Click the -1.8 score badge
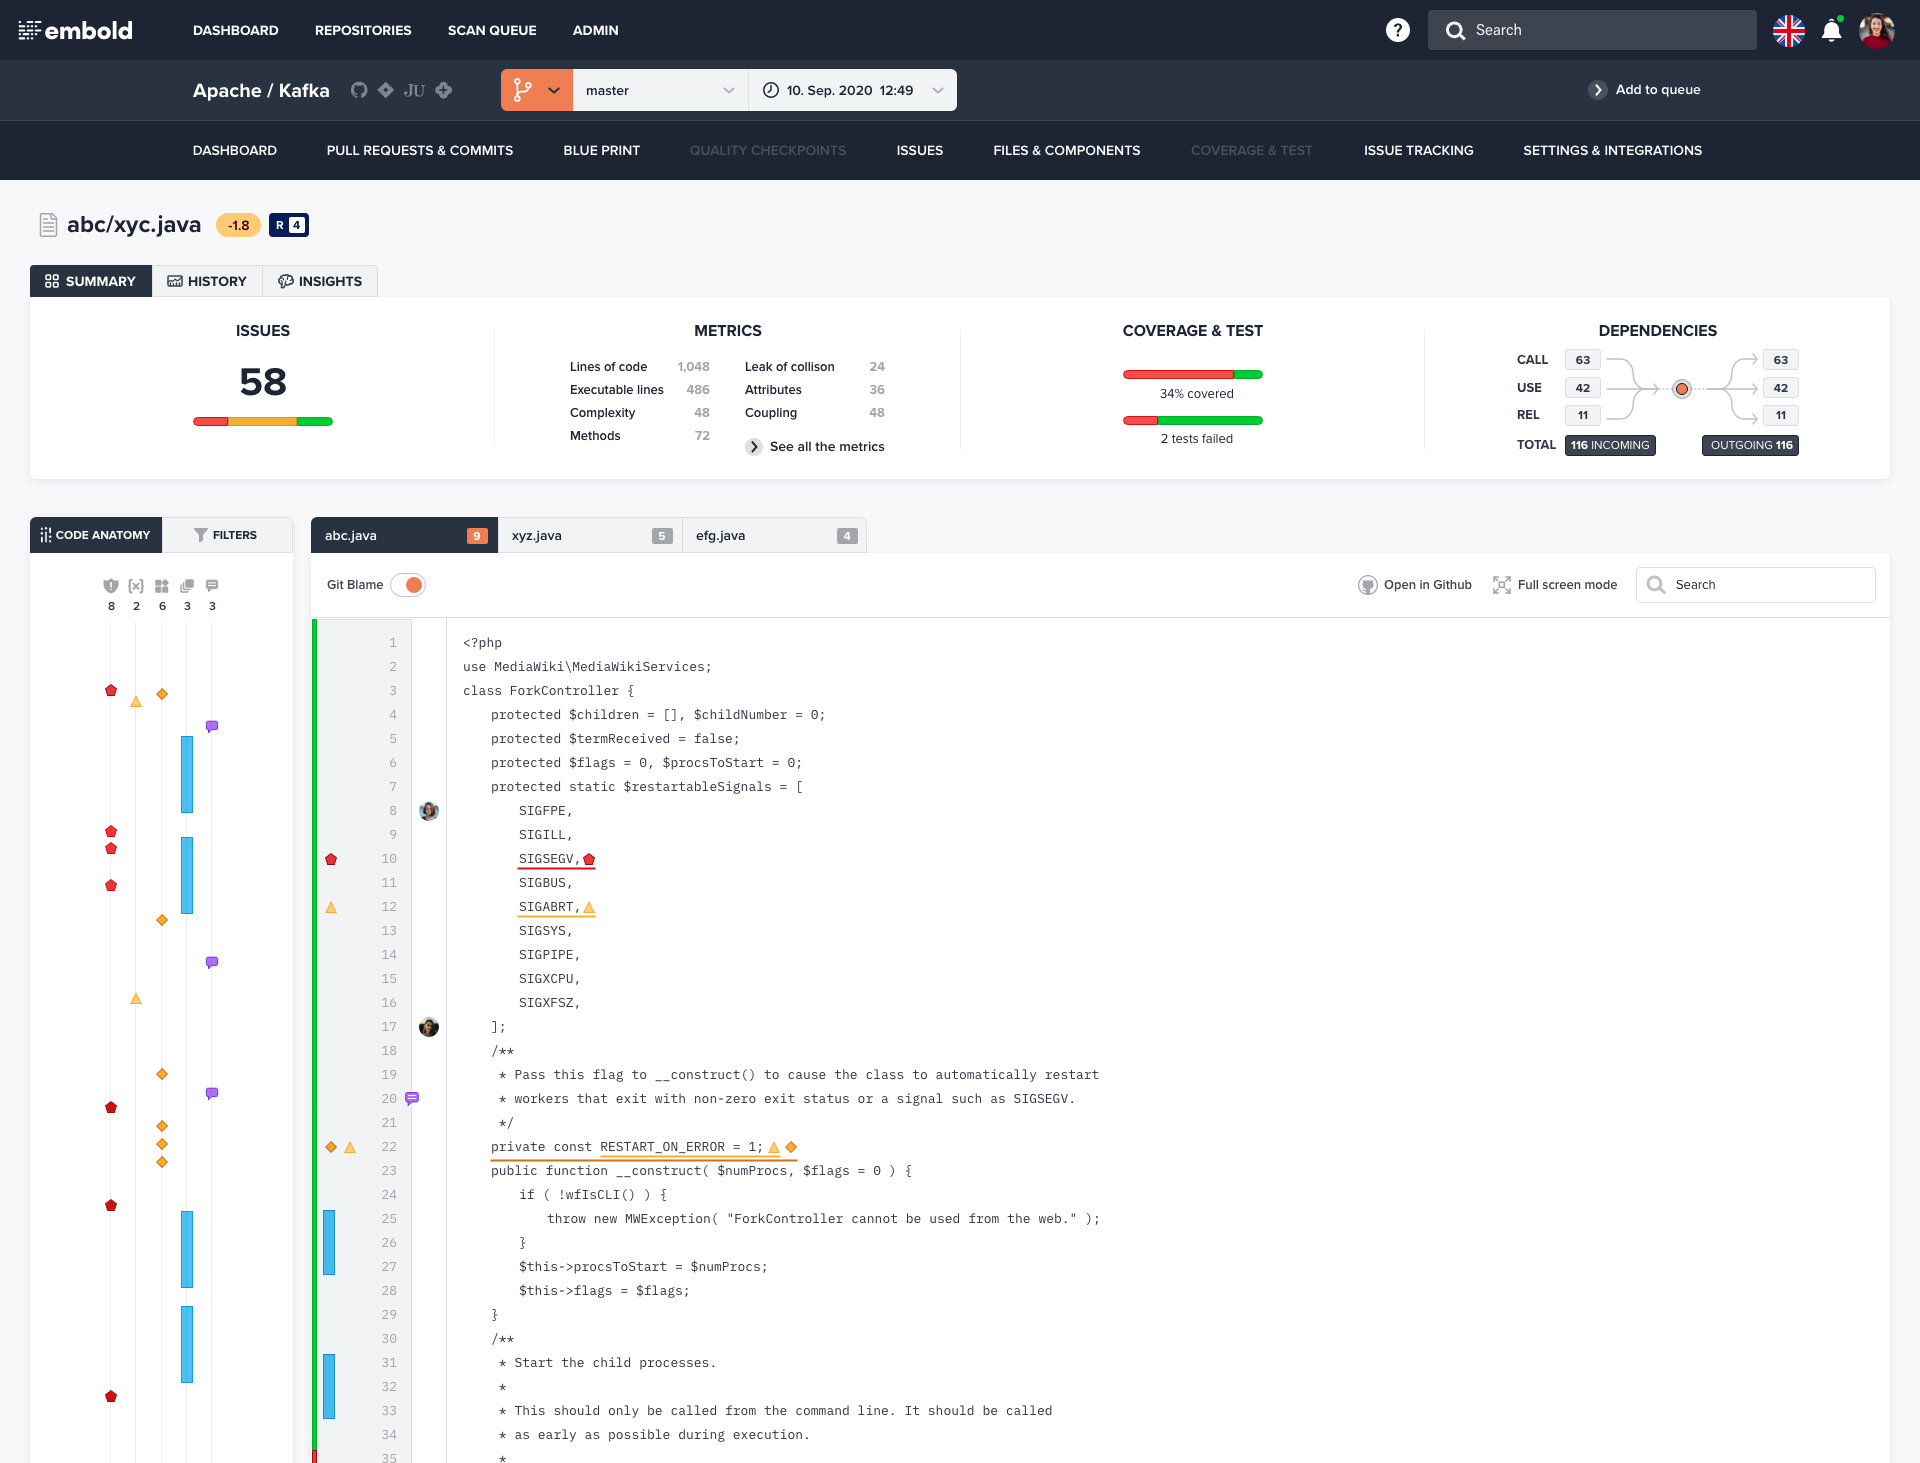Image resolution: width=1920 pixels, height=1463 pixels. tap(238, 225)
